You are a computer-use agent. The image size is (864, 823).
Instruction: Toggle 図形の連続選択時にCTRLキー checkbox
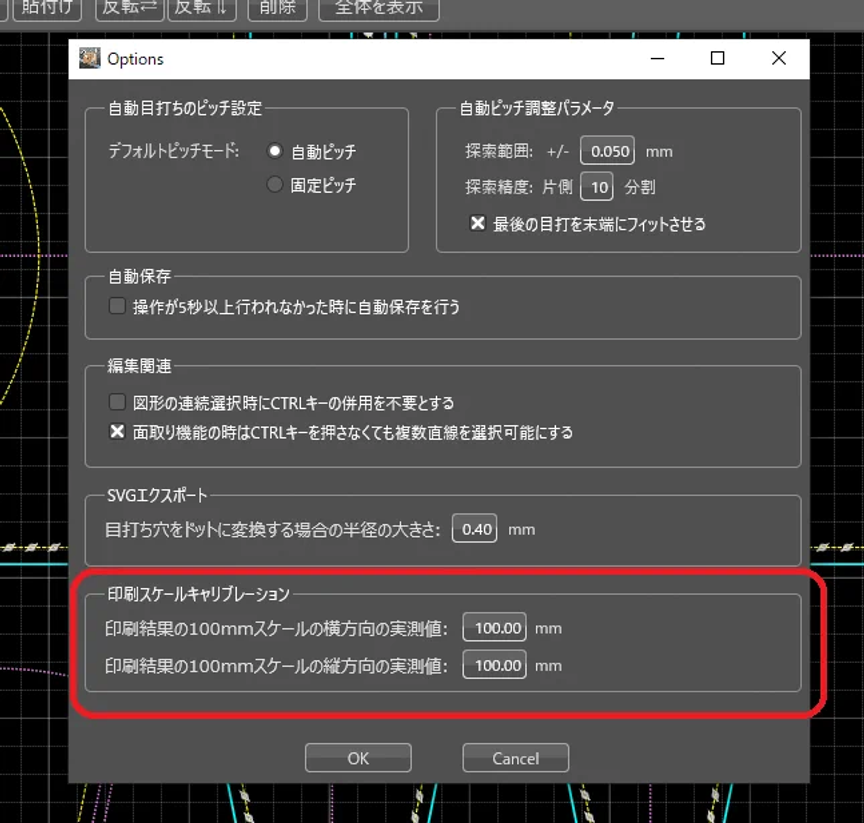point(117,402)
